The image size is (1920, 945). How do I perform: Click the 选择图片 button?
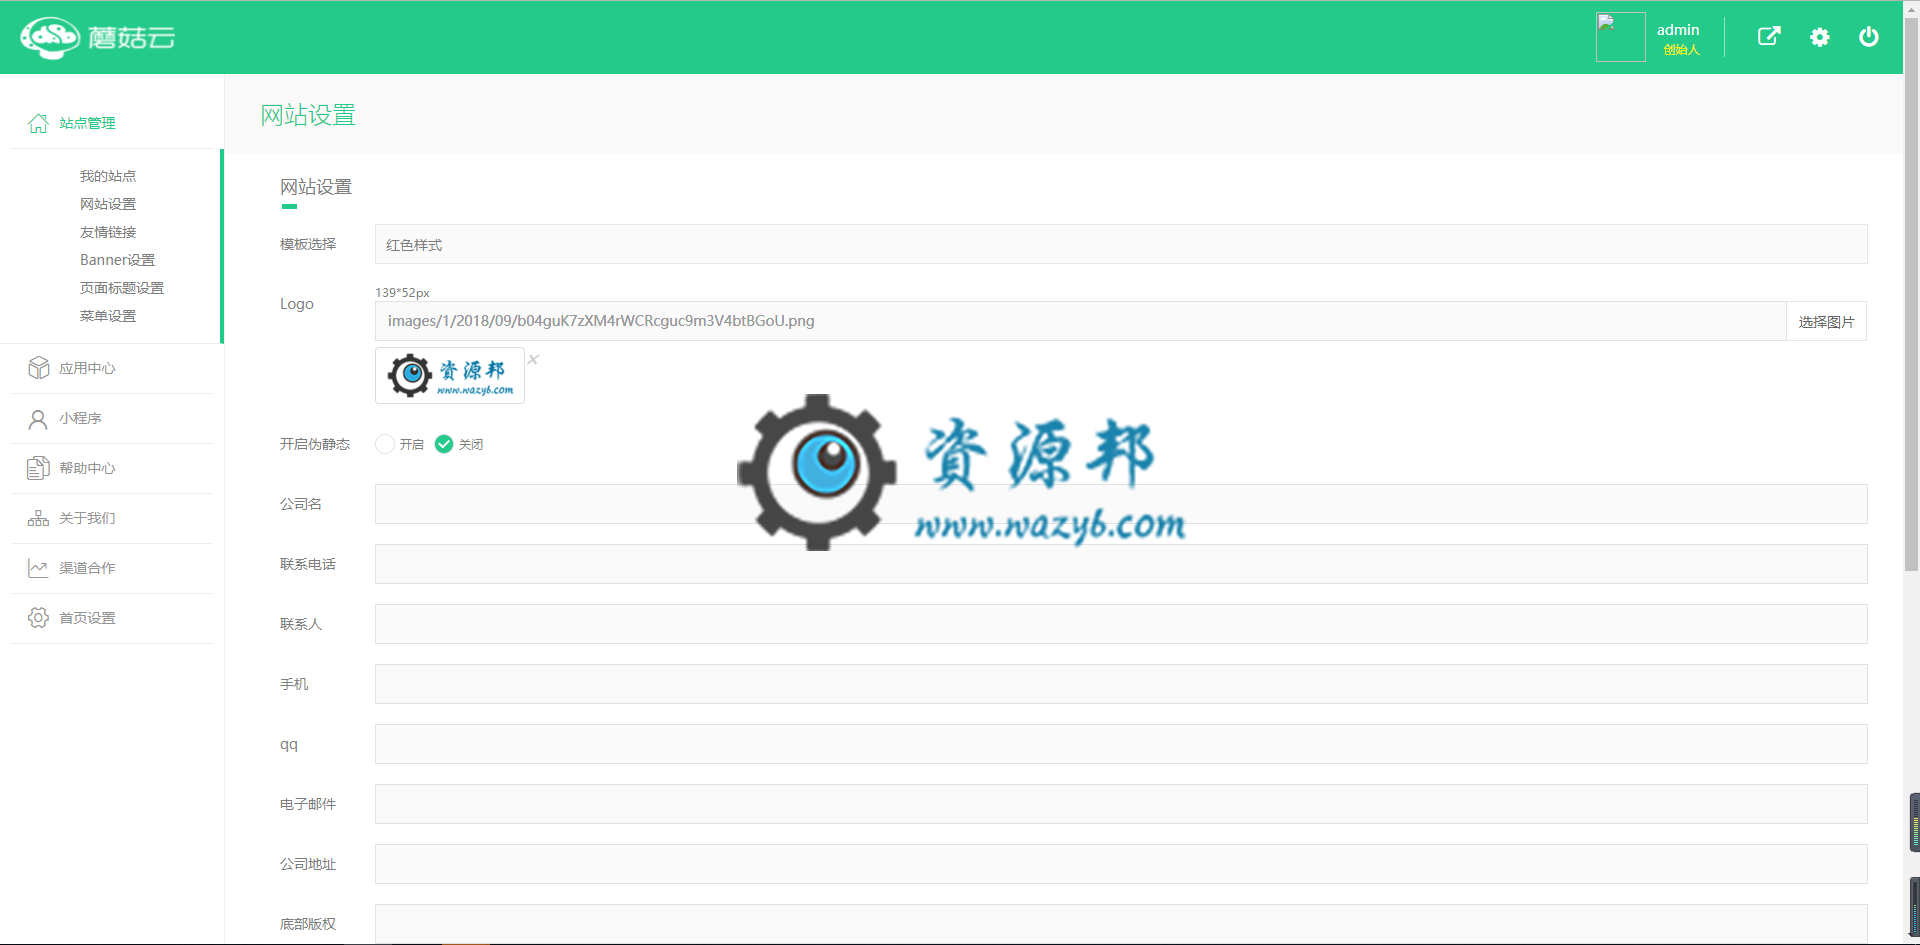tap(1826, 321)
